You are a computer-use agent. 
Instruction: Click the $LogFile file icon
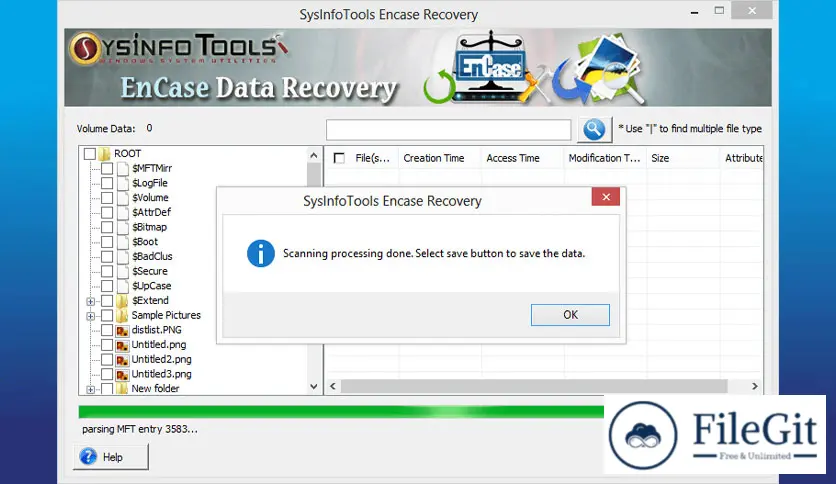pyautogui.click(x=123, y=183)
